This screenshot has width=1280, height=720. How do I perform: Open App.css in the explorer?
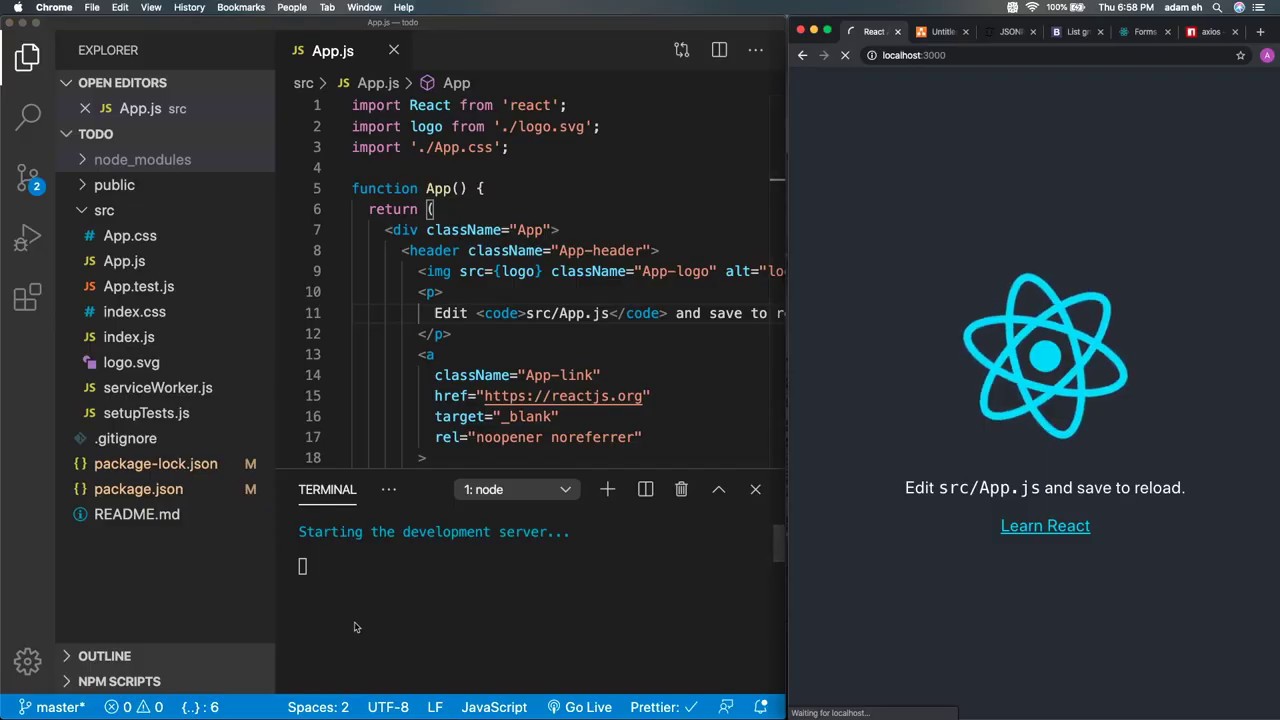130,236
